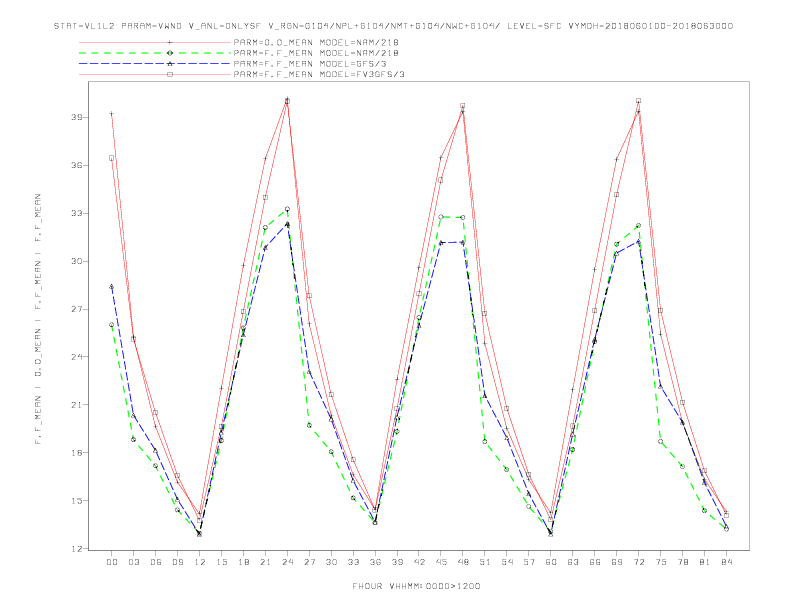792x612 pixels.
Task: Select legend text PARM=F.F_MEAN MODEL=NAM/218
Action: (316, 53)
